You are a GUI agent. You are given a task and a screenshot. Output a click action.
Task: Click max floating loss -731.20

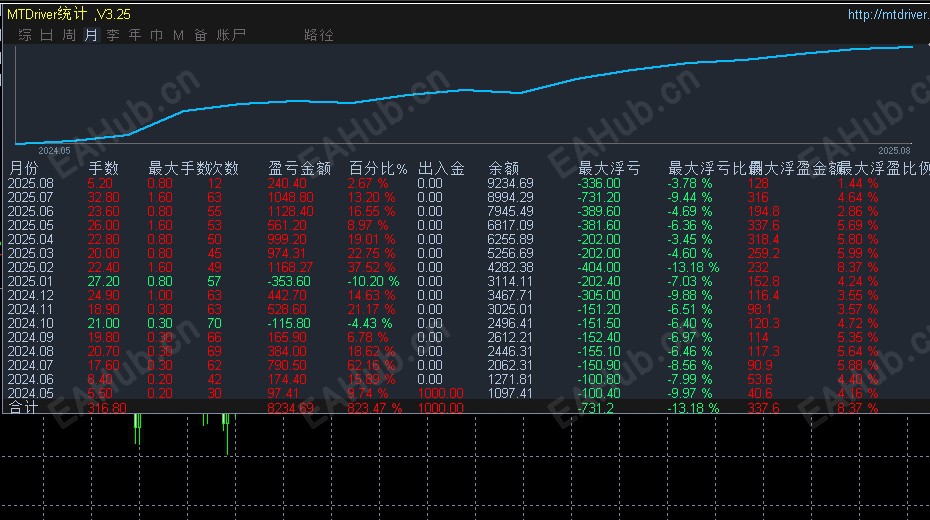tap(599, 197)
